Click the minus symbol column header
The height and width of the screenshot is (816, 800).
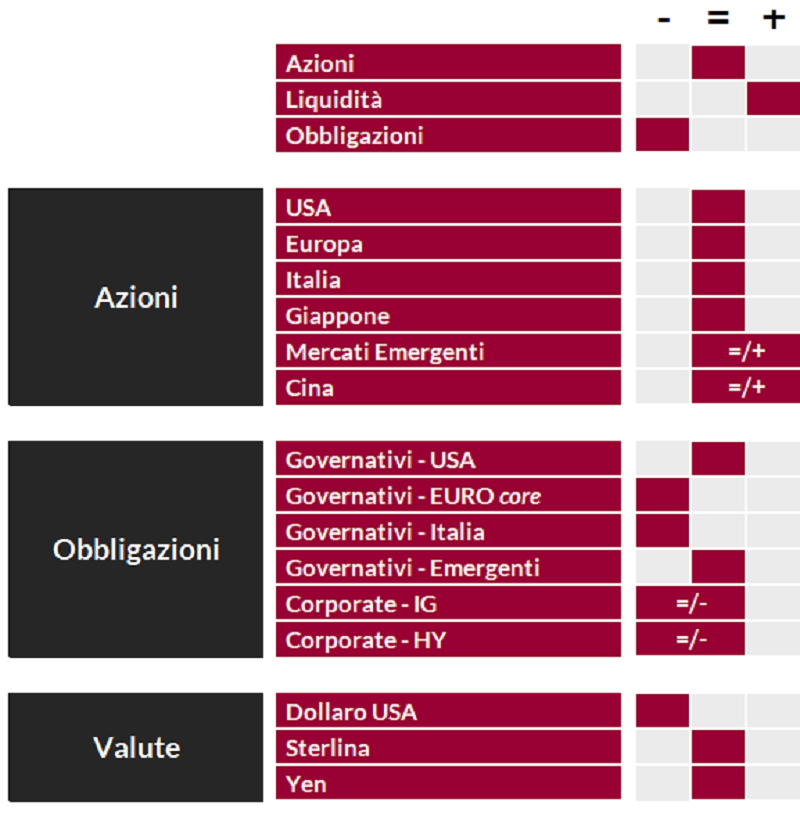click(x=664, y=20)
